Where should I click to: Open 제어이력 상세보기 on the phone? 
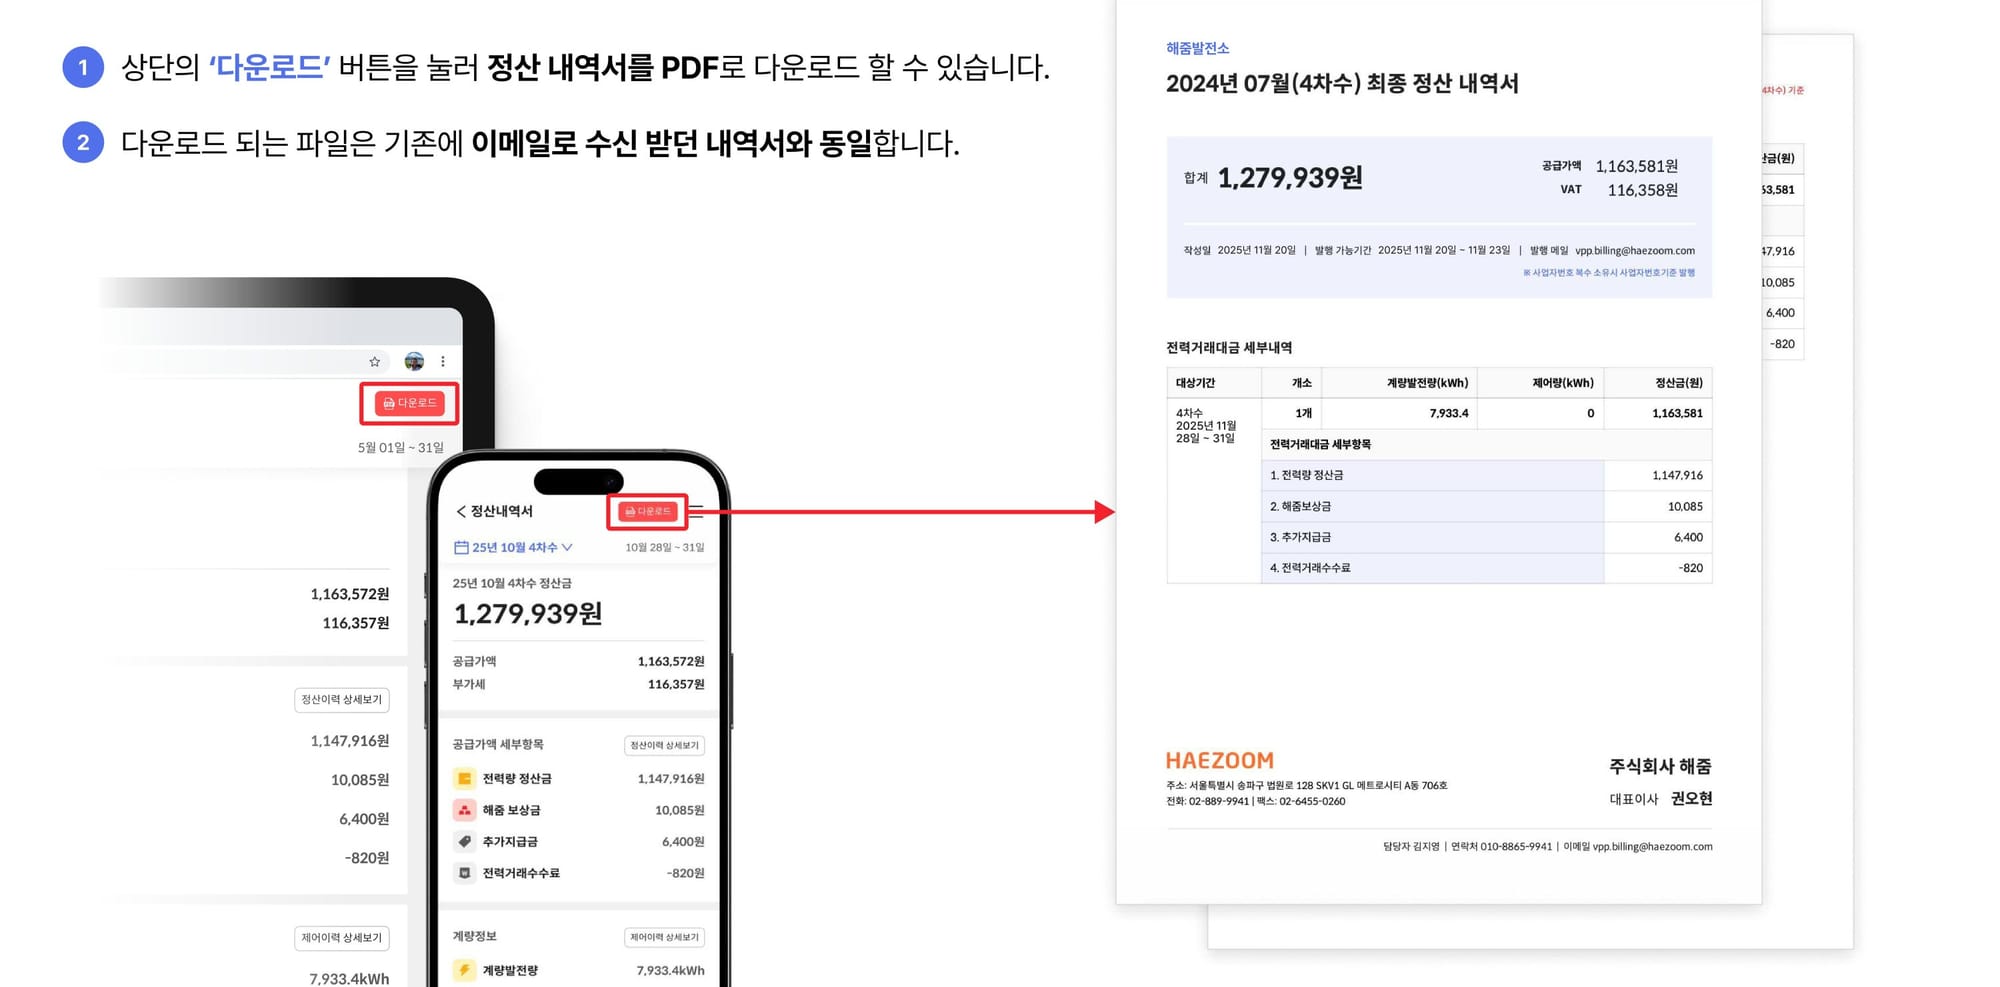tap(664, 937)
